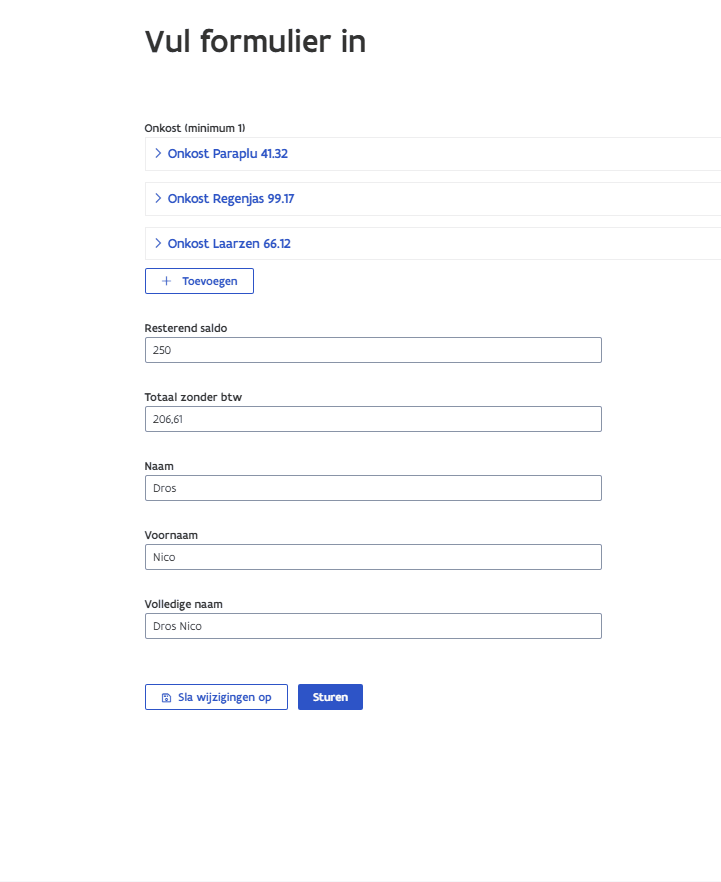721x882 pixels.
Task: Click the plus icon on Toevoegen
Action: point(166,281)
